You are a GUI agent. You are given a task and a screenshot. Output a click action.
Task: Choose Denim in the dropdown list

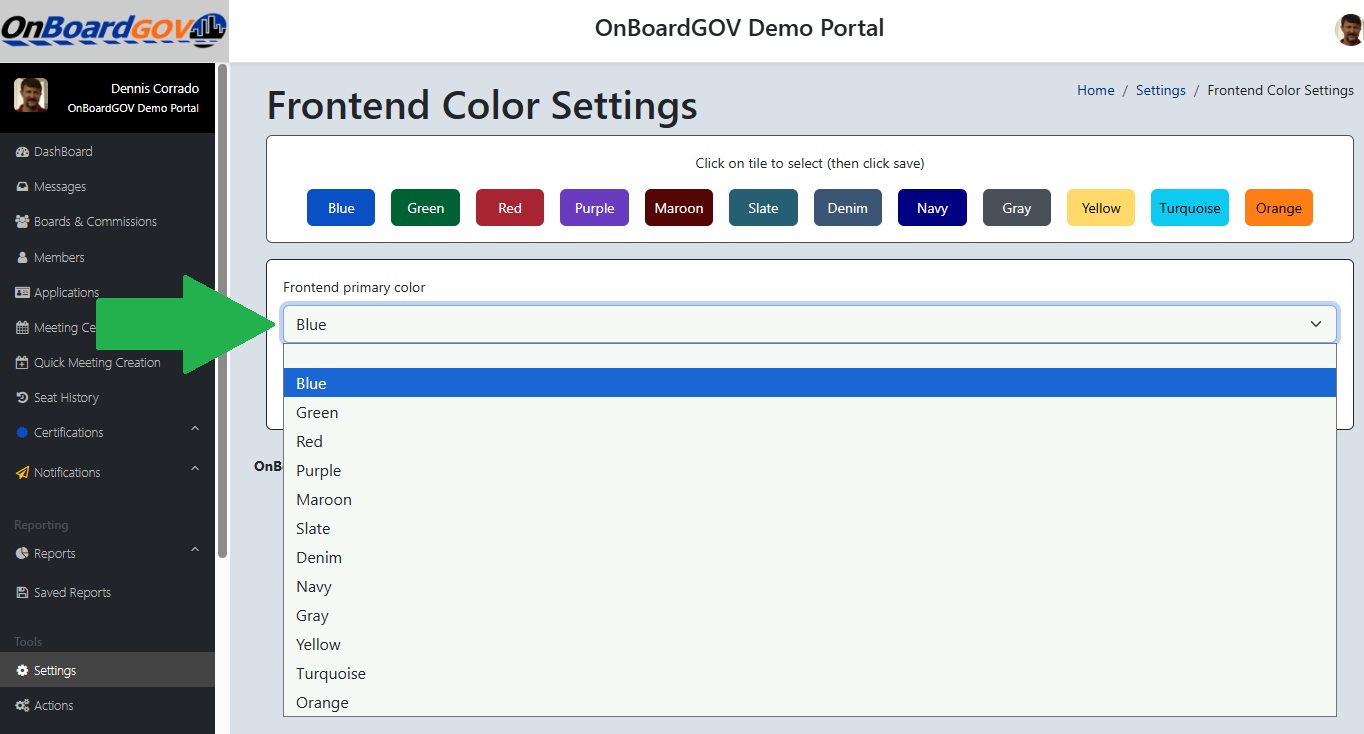tap(810, 557)
